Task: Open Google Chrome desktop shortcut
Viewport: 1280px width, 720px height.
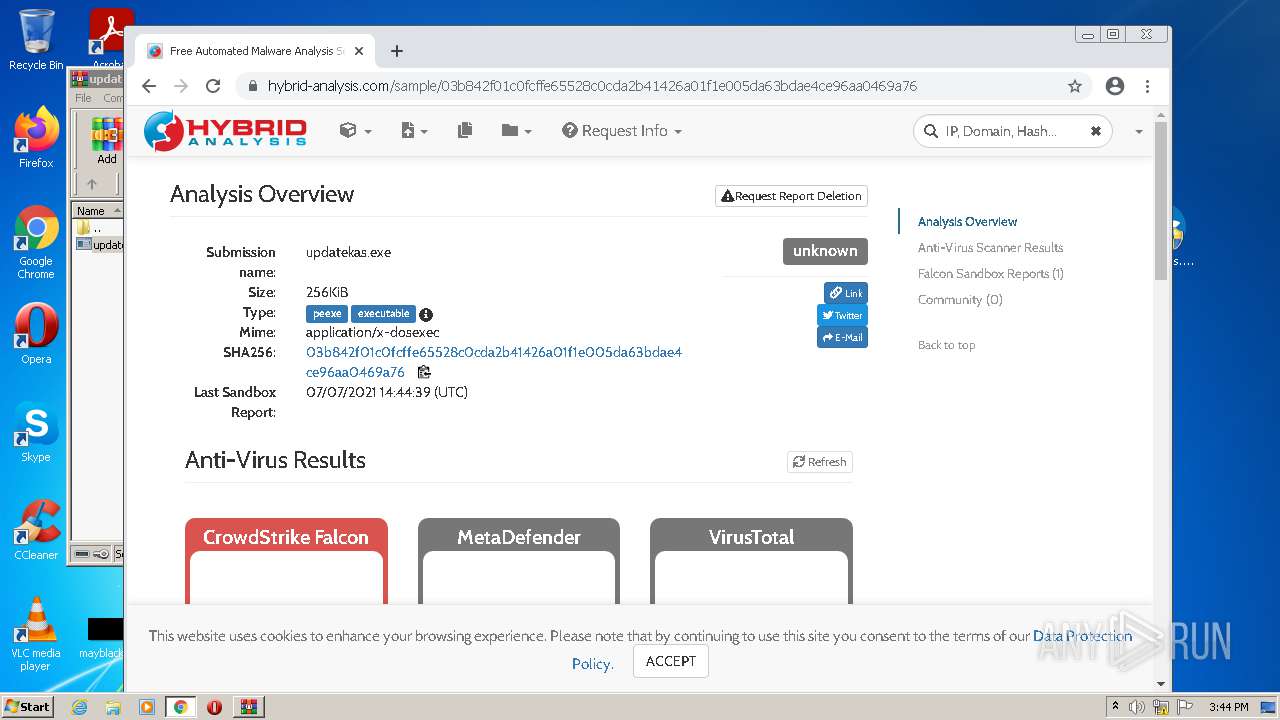Action: click(36, 242)
